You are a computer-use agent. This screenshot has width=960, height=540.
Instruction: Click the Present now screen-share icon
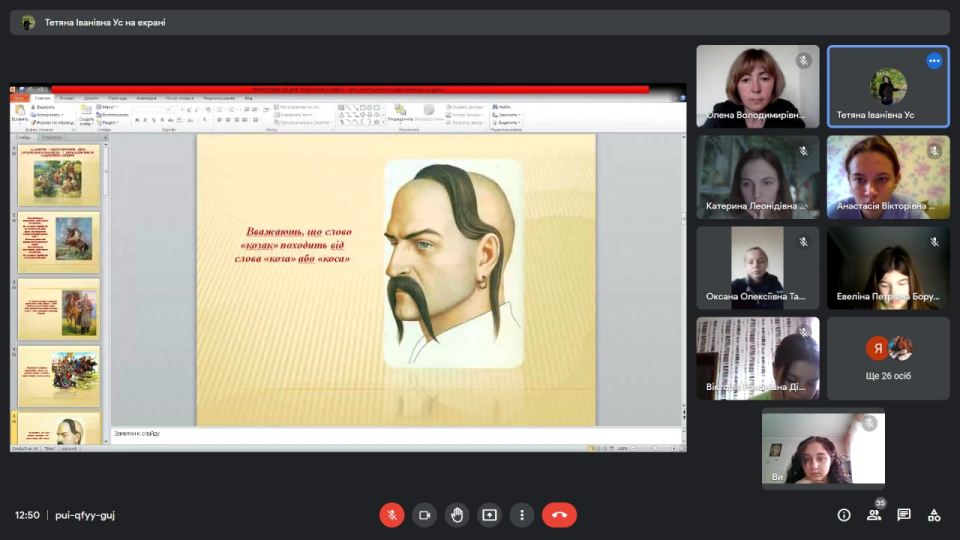[x=489, y=515]
